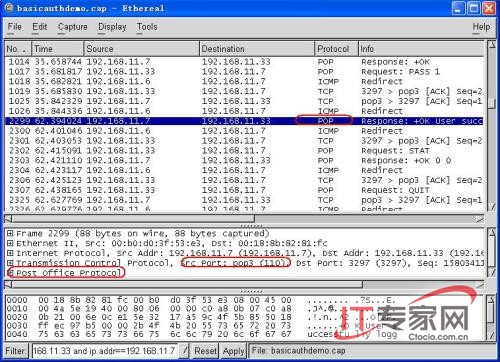Select packet 2304 ICMP Redirect row
500x362 pixels.
coord(244,170)
